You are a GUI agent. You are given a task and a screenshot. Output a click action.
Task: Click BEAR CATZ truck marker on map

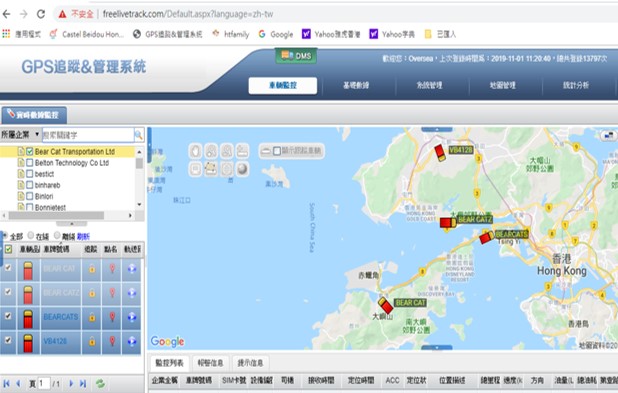[448, 223]
